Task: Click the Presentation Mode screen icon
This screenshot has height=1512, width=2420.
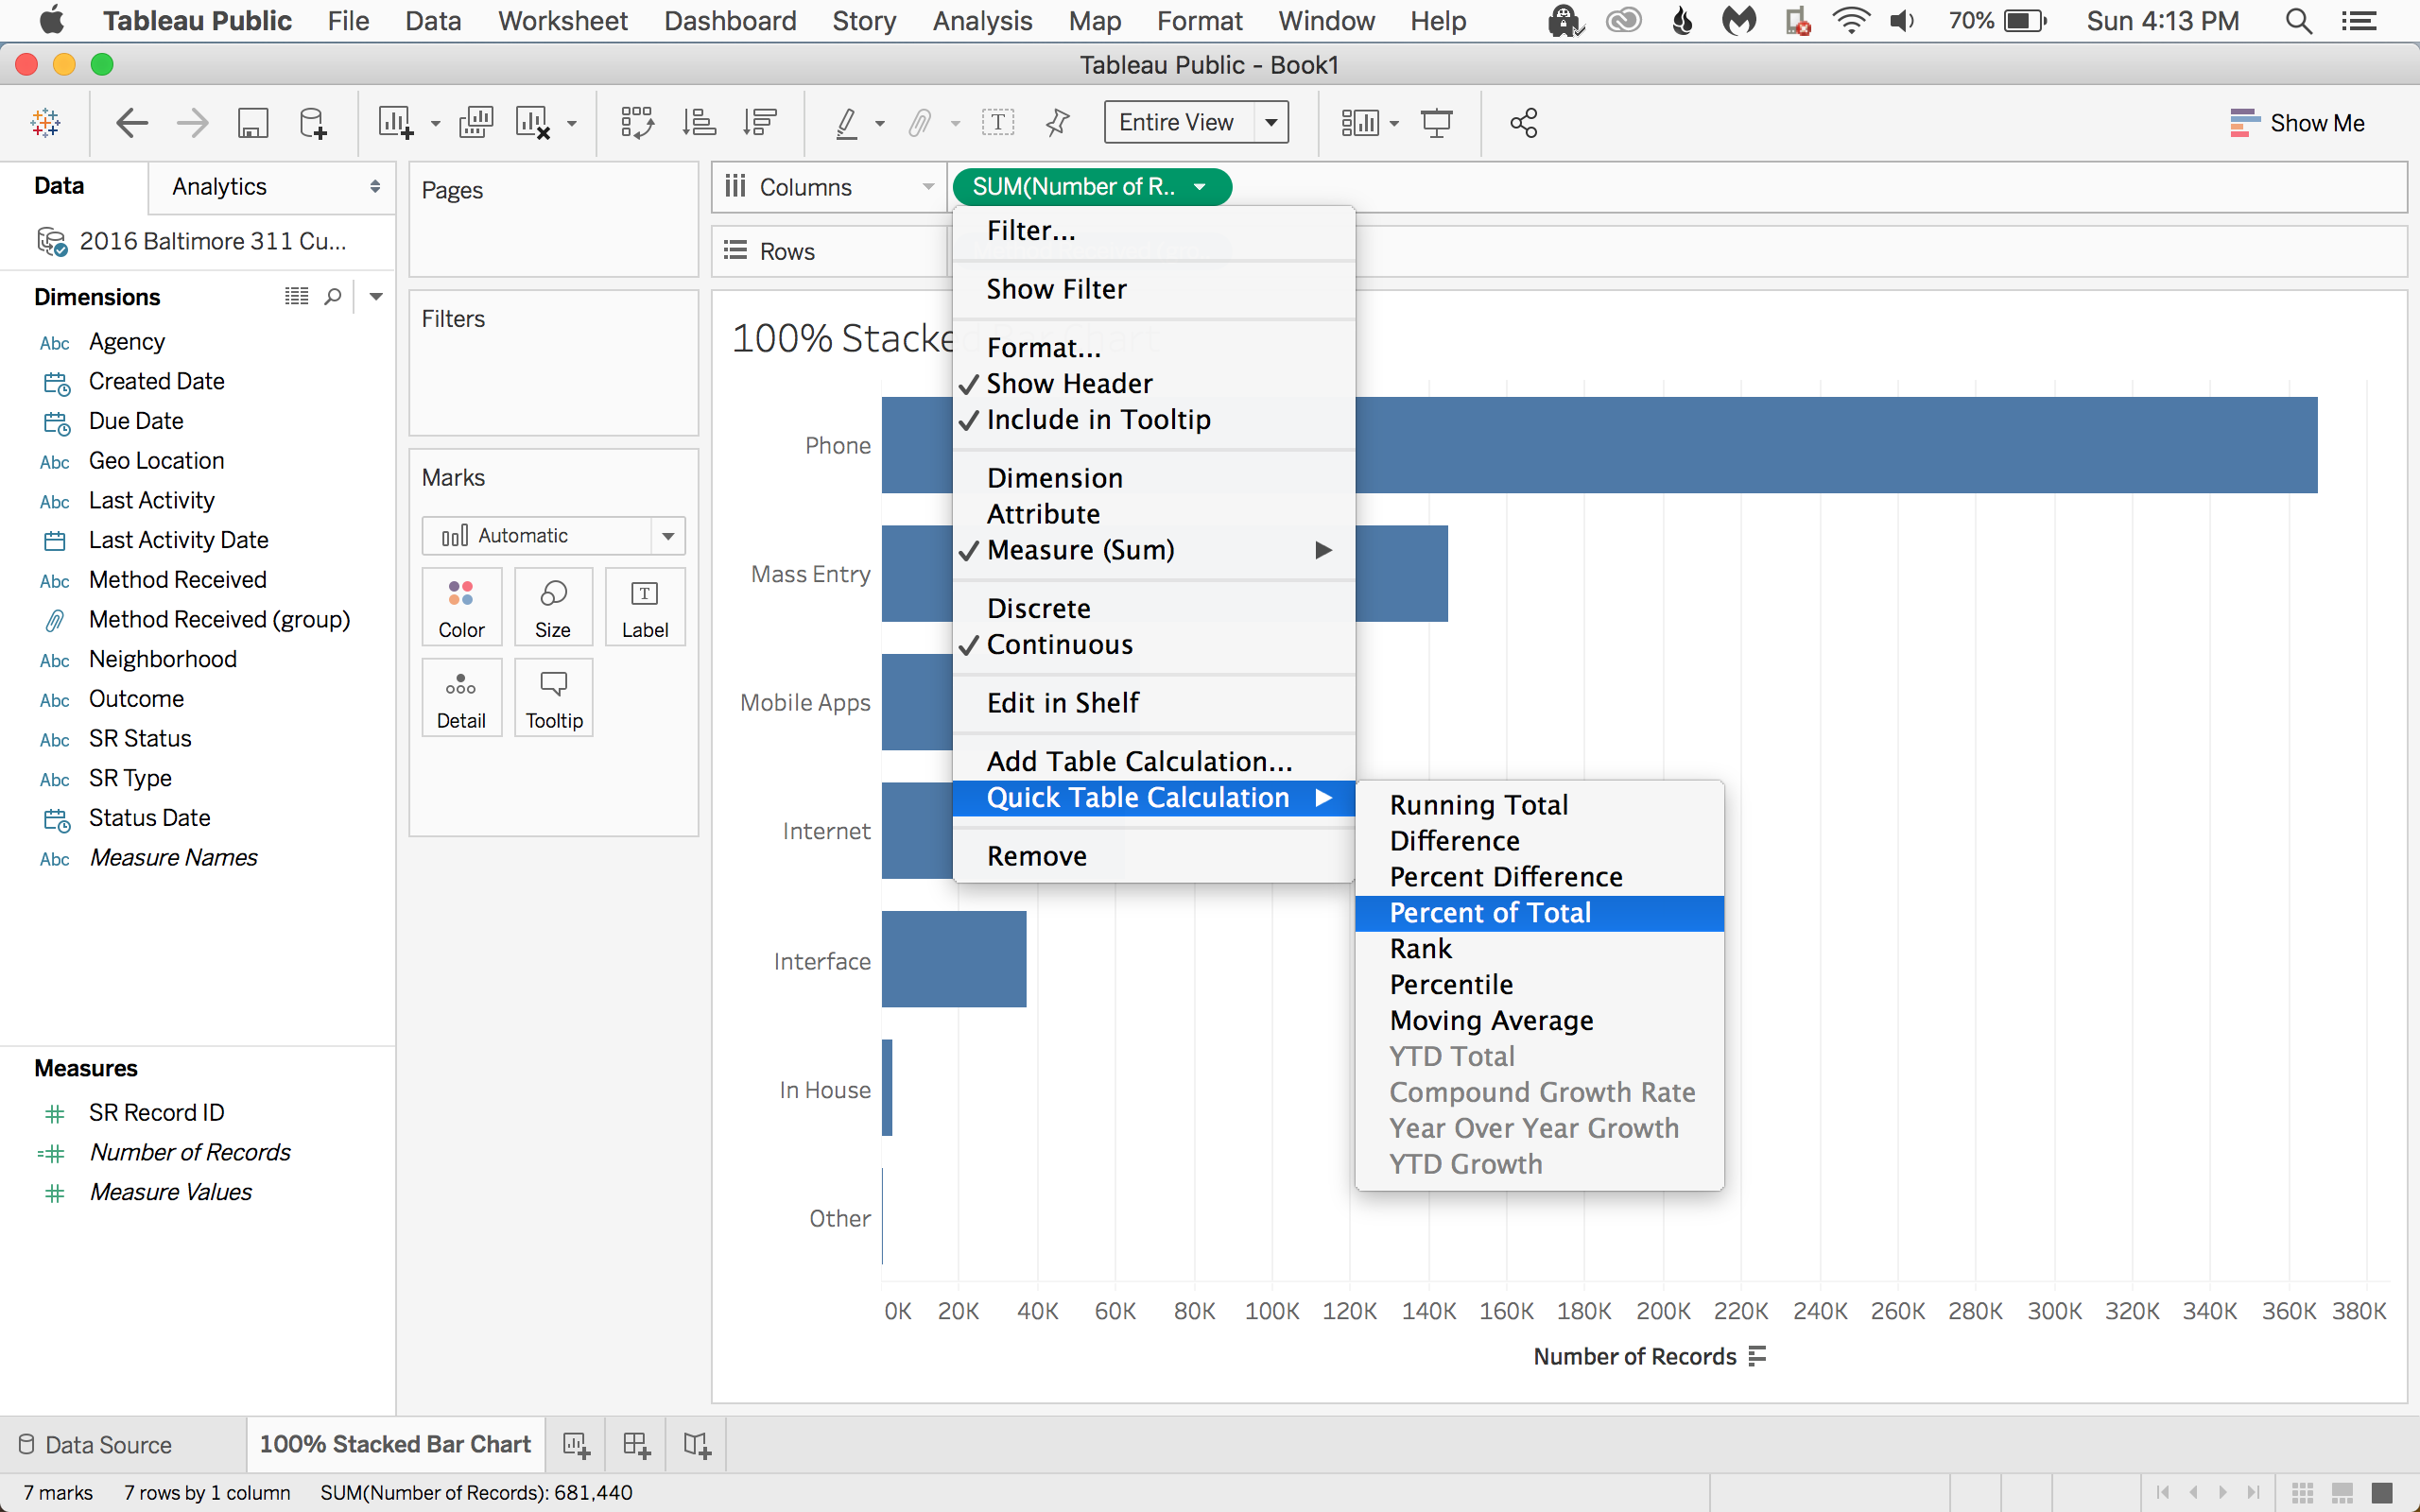Action: tap(1437, 123)
